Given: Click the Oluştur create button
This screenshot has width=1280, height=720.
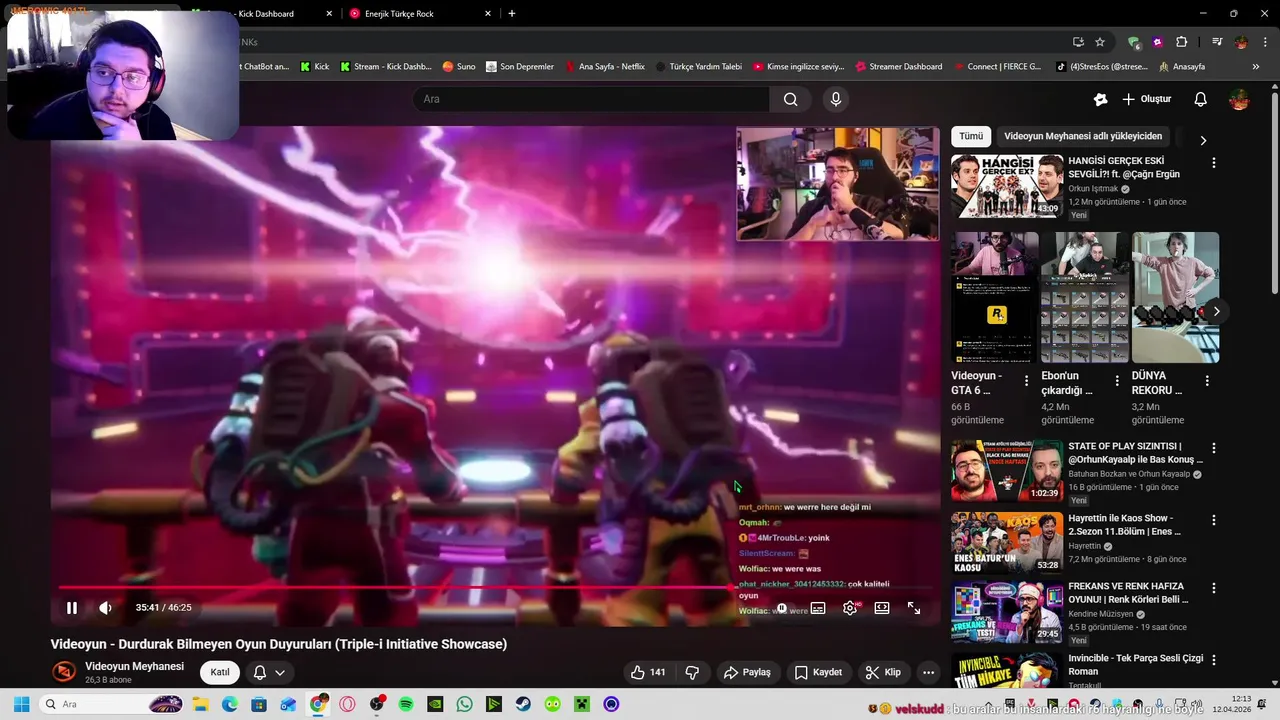Looking at the screenshot, I should pos(1147,99).
